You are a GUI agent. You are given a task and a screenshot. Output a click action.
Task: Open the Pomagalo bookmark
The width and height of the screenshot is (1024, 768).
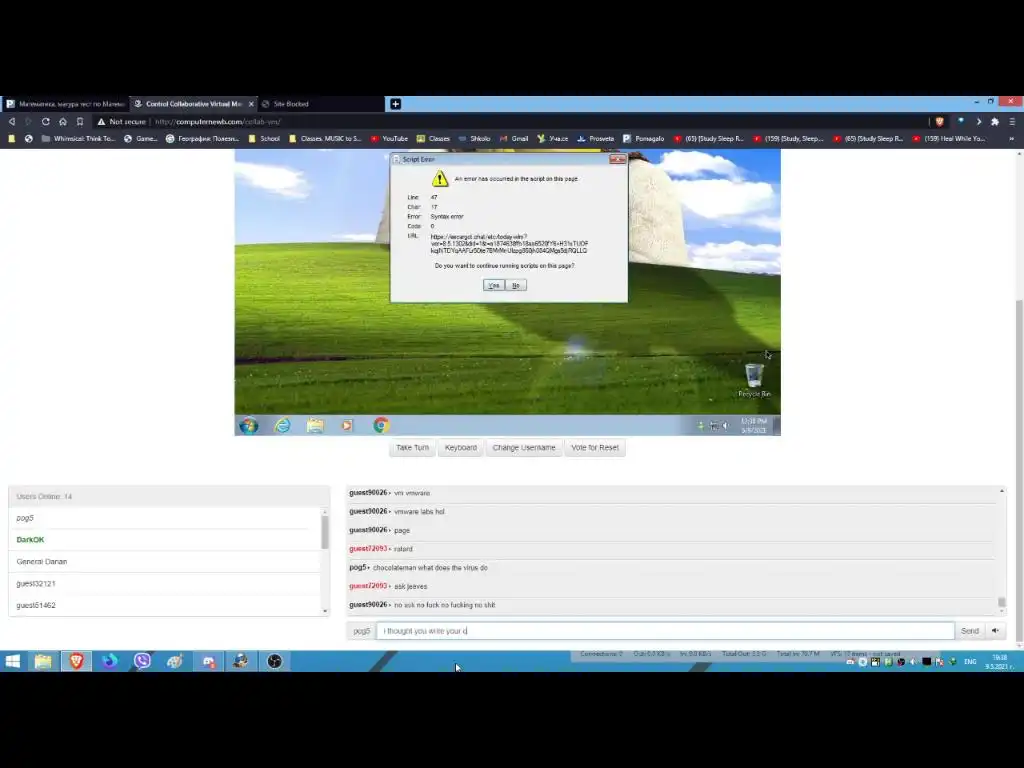tap(643, 138)
